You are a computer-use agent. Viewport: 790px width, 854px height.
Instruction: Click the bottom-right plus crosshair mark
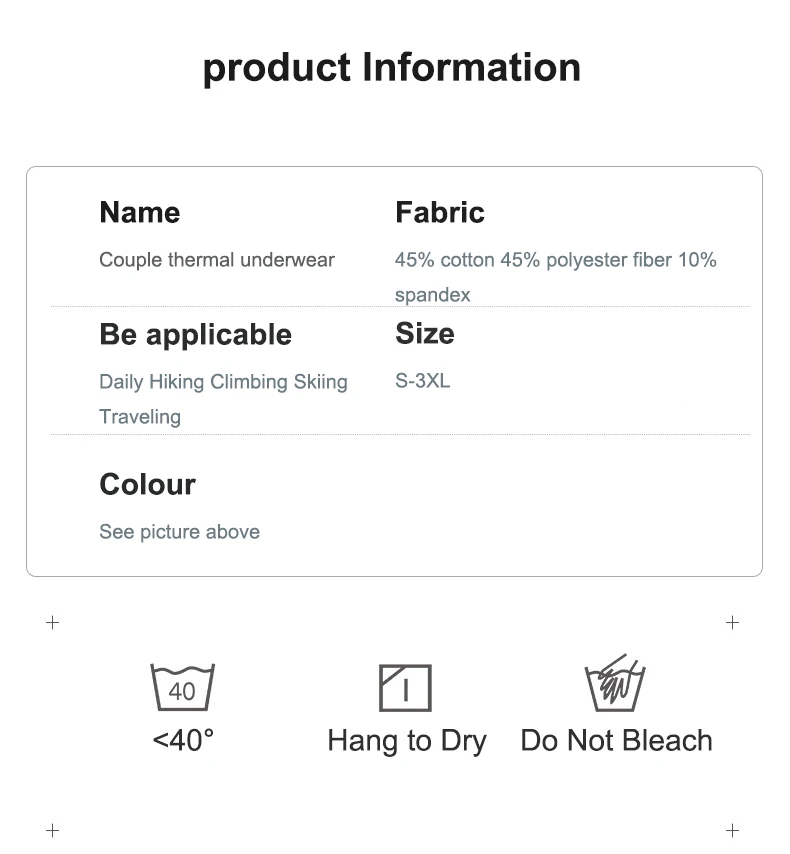(x=732, y=830)
